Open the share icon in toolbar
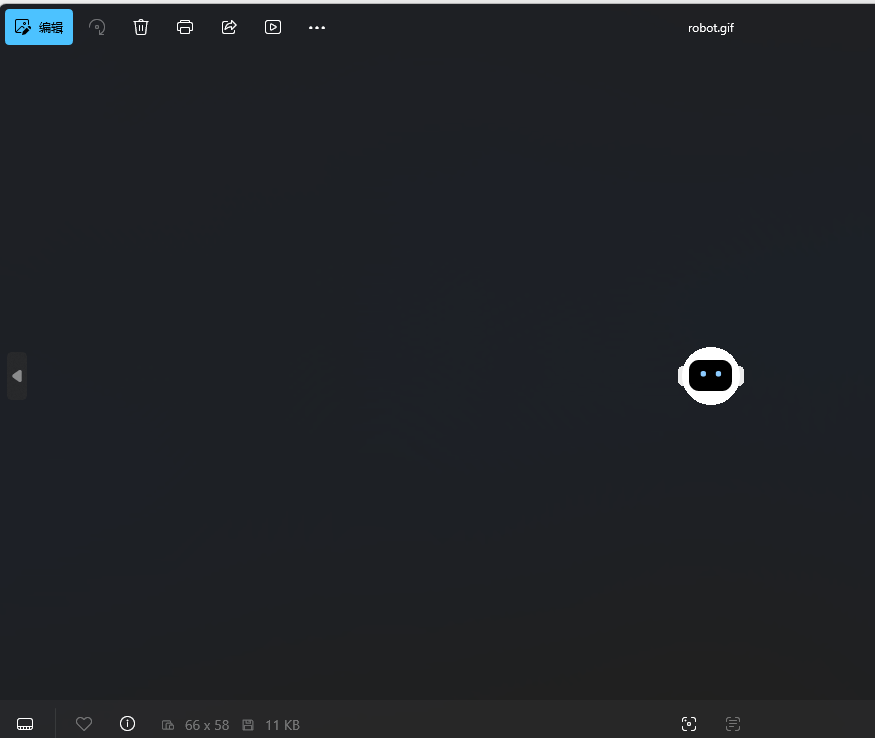The width and height of the screenshot is (875, 738). (x=229, y=27)
